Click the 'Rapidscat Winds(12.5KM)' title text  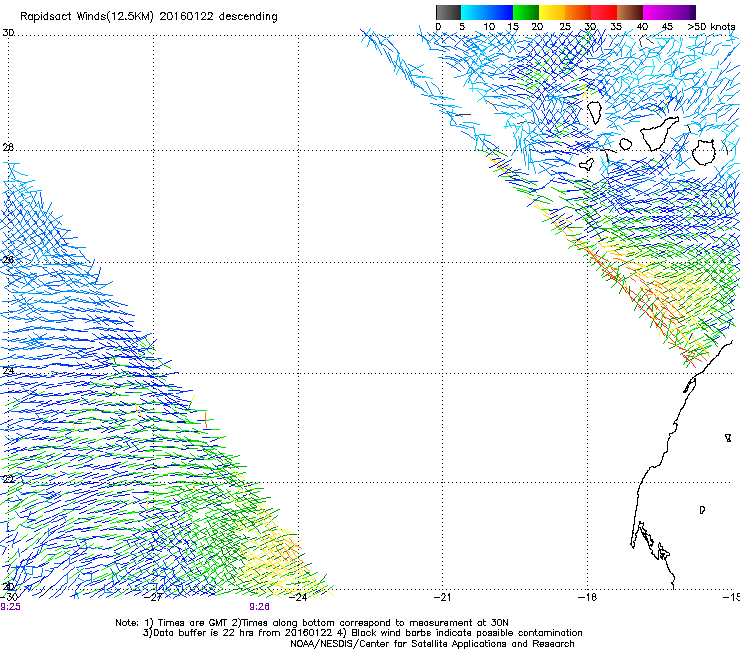pos(87,17)
